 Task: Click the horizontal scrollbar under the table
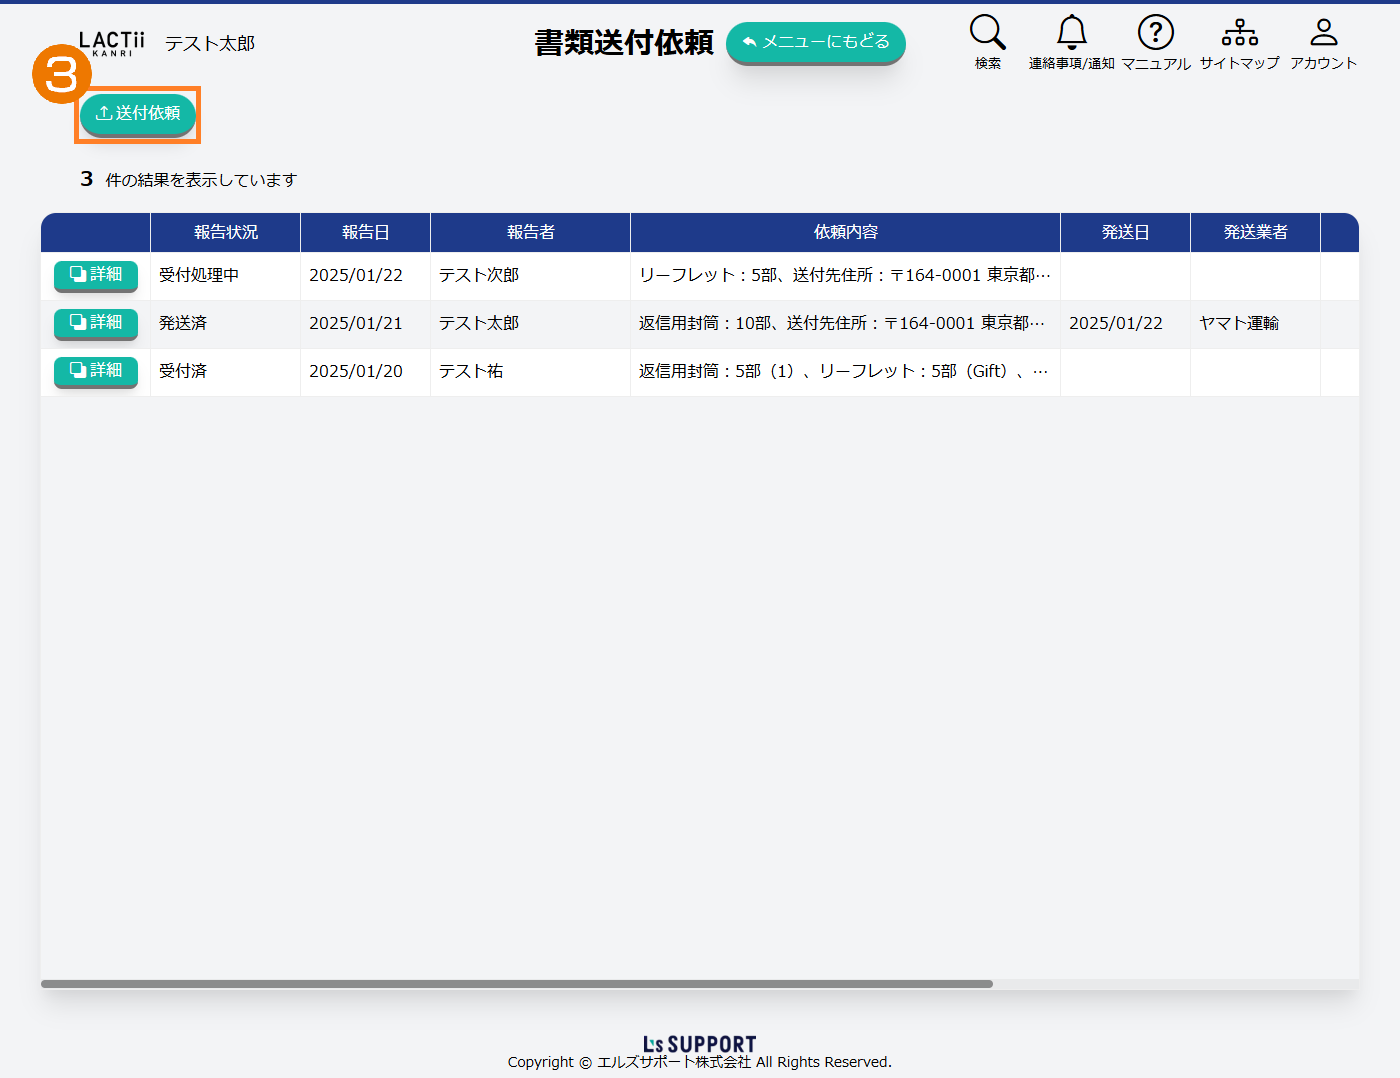516,984
